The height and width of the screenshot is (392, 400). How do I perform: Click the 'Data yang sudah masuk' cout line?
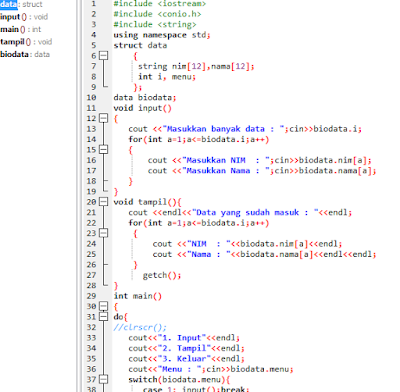(240, 213)
